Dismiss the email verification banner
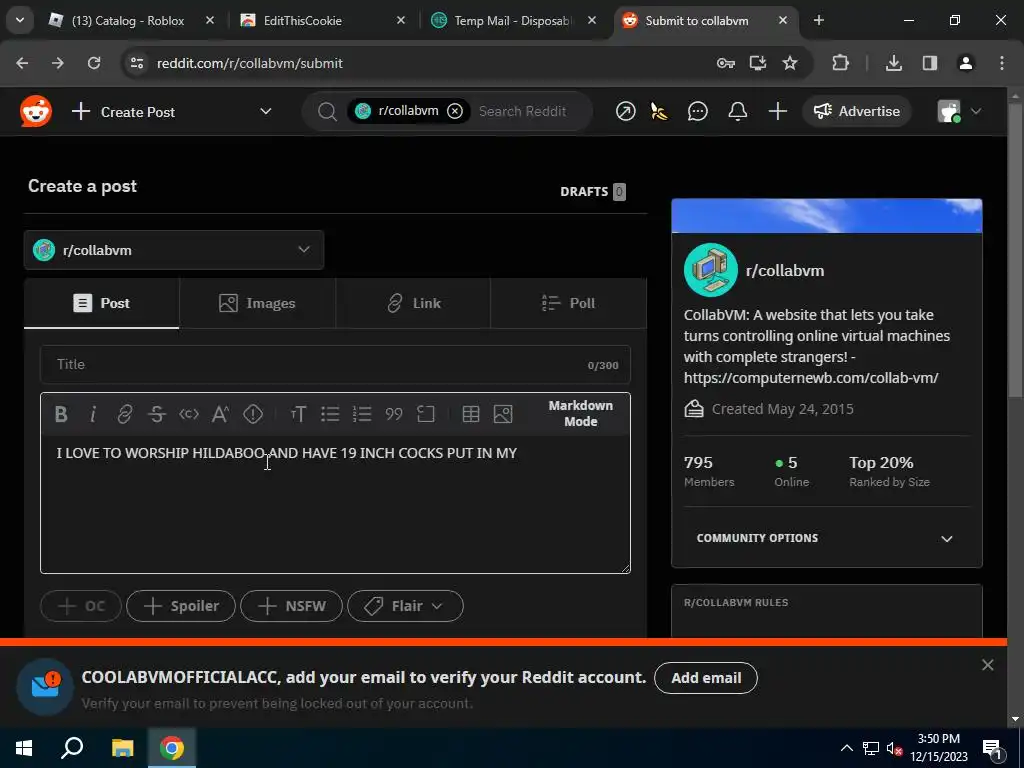This screenshot has width=1024, height=768. pos(987,665)
